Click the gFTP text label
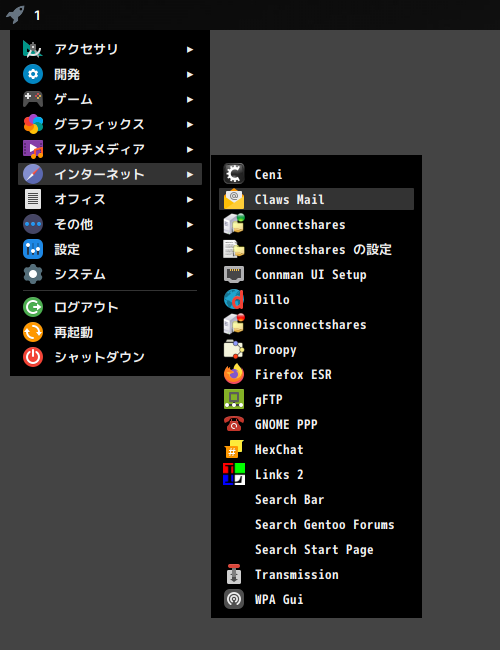This screenshot has height=650, width=500. [x=269, y=400]
